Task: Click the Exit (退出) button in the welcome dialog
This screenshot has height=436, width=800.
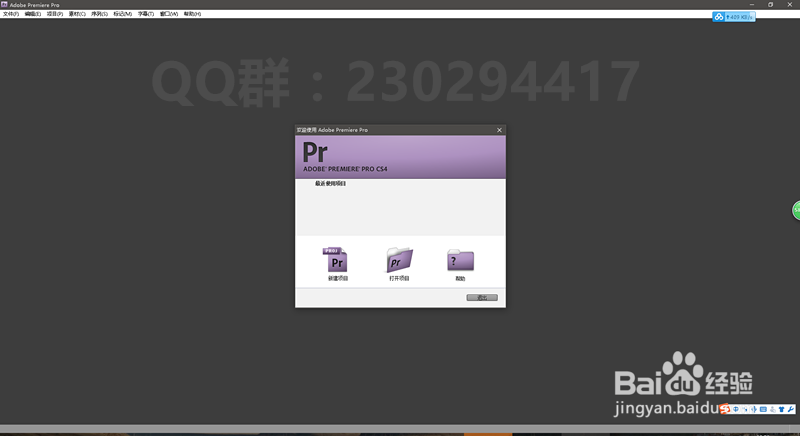Action: (x=482, y=297)
